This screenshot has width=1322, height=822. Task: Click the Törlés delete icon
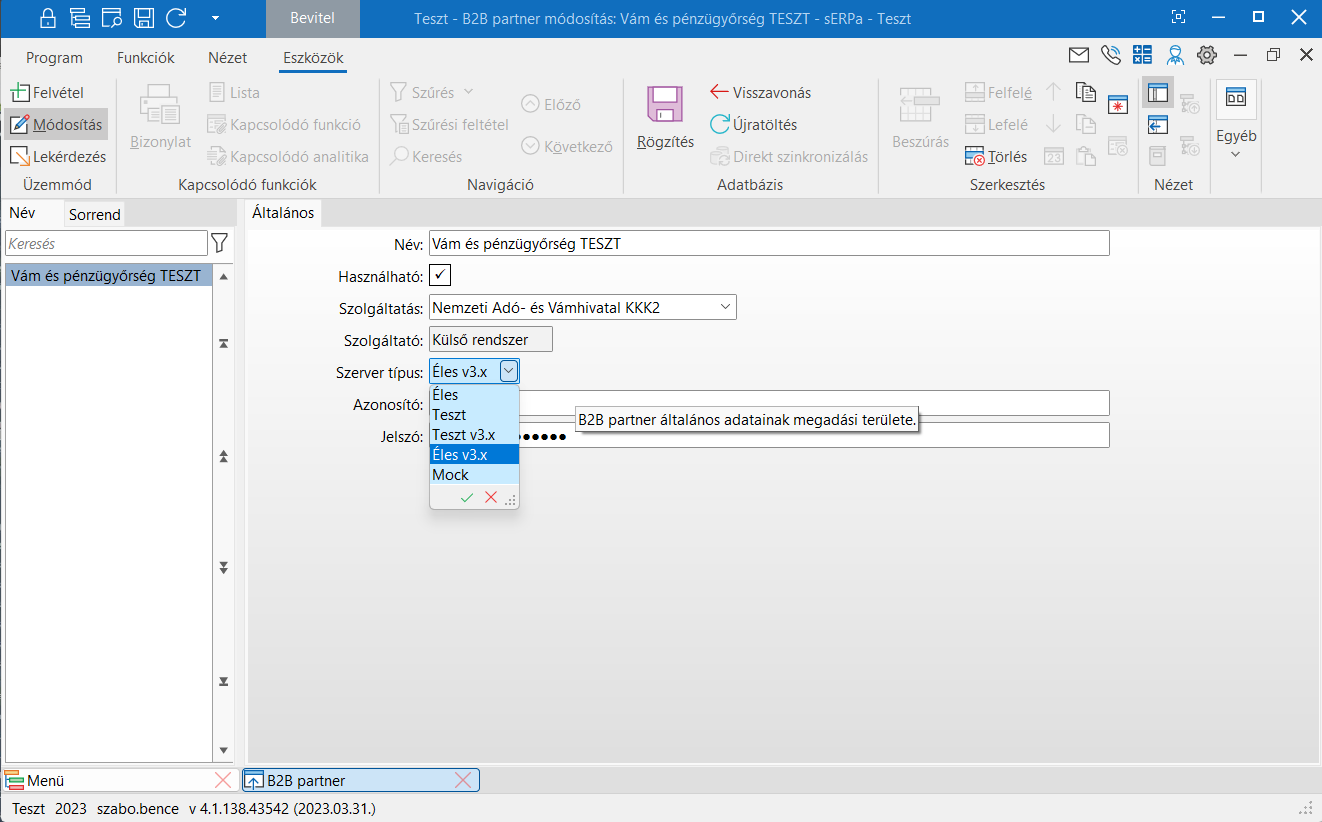click(975, 157)
